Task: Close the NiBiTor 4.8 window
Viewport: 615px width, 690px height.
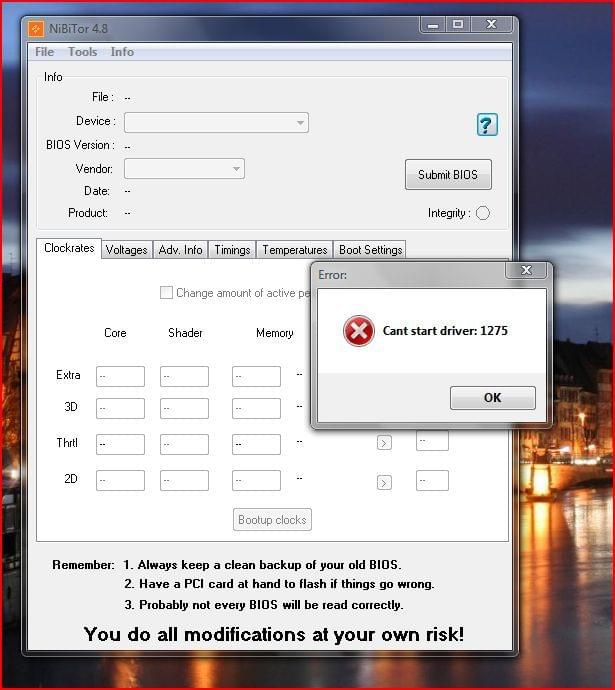Action: coord(491,25)
